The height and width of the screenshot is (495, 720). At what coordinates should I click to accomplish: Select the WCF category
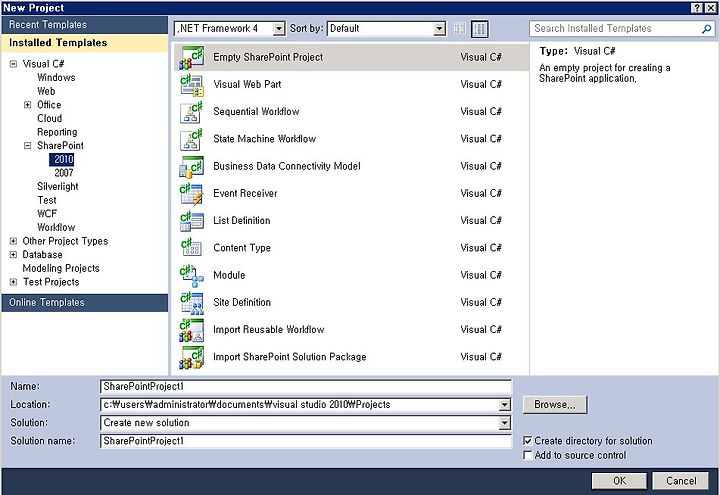47,214
